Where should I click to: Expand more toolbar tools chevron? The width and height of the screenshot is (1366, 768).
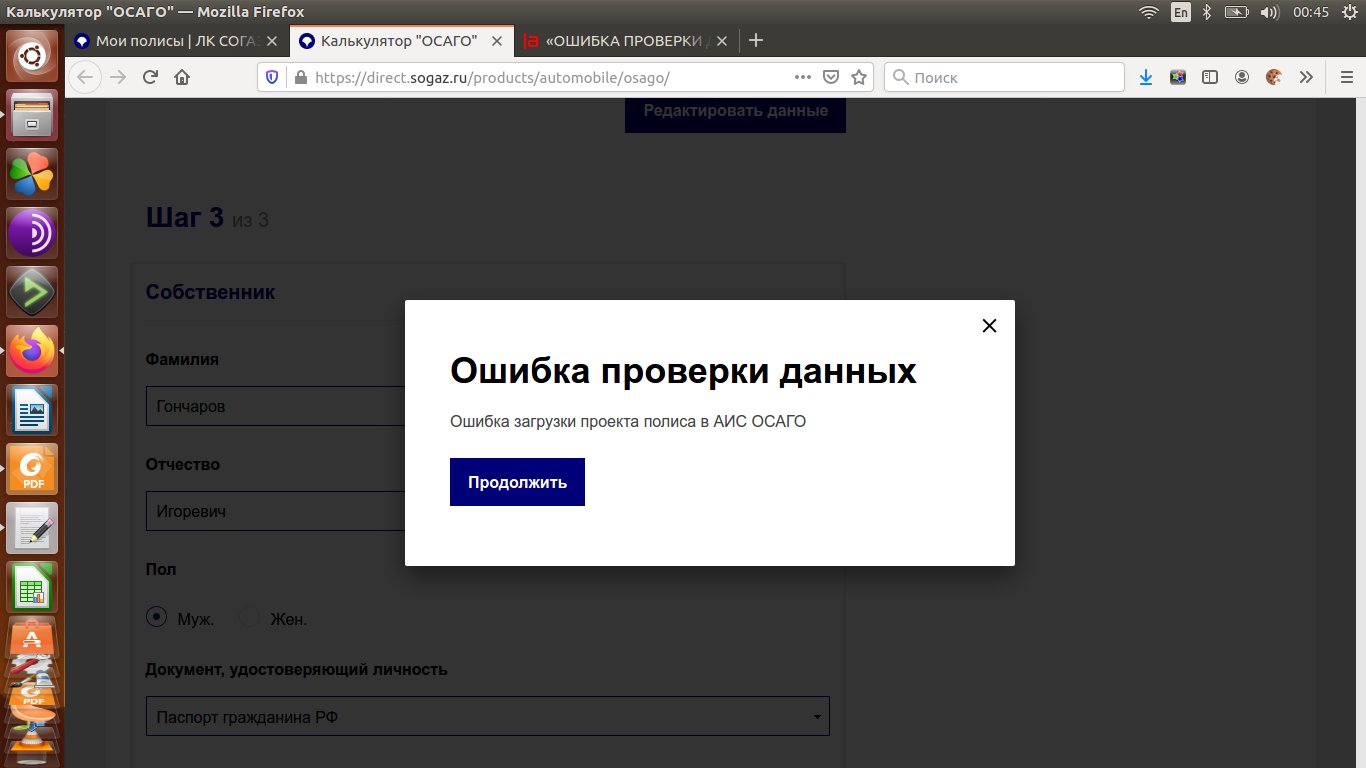pos(1306,77)
